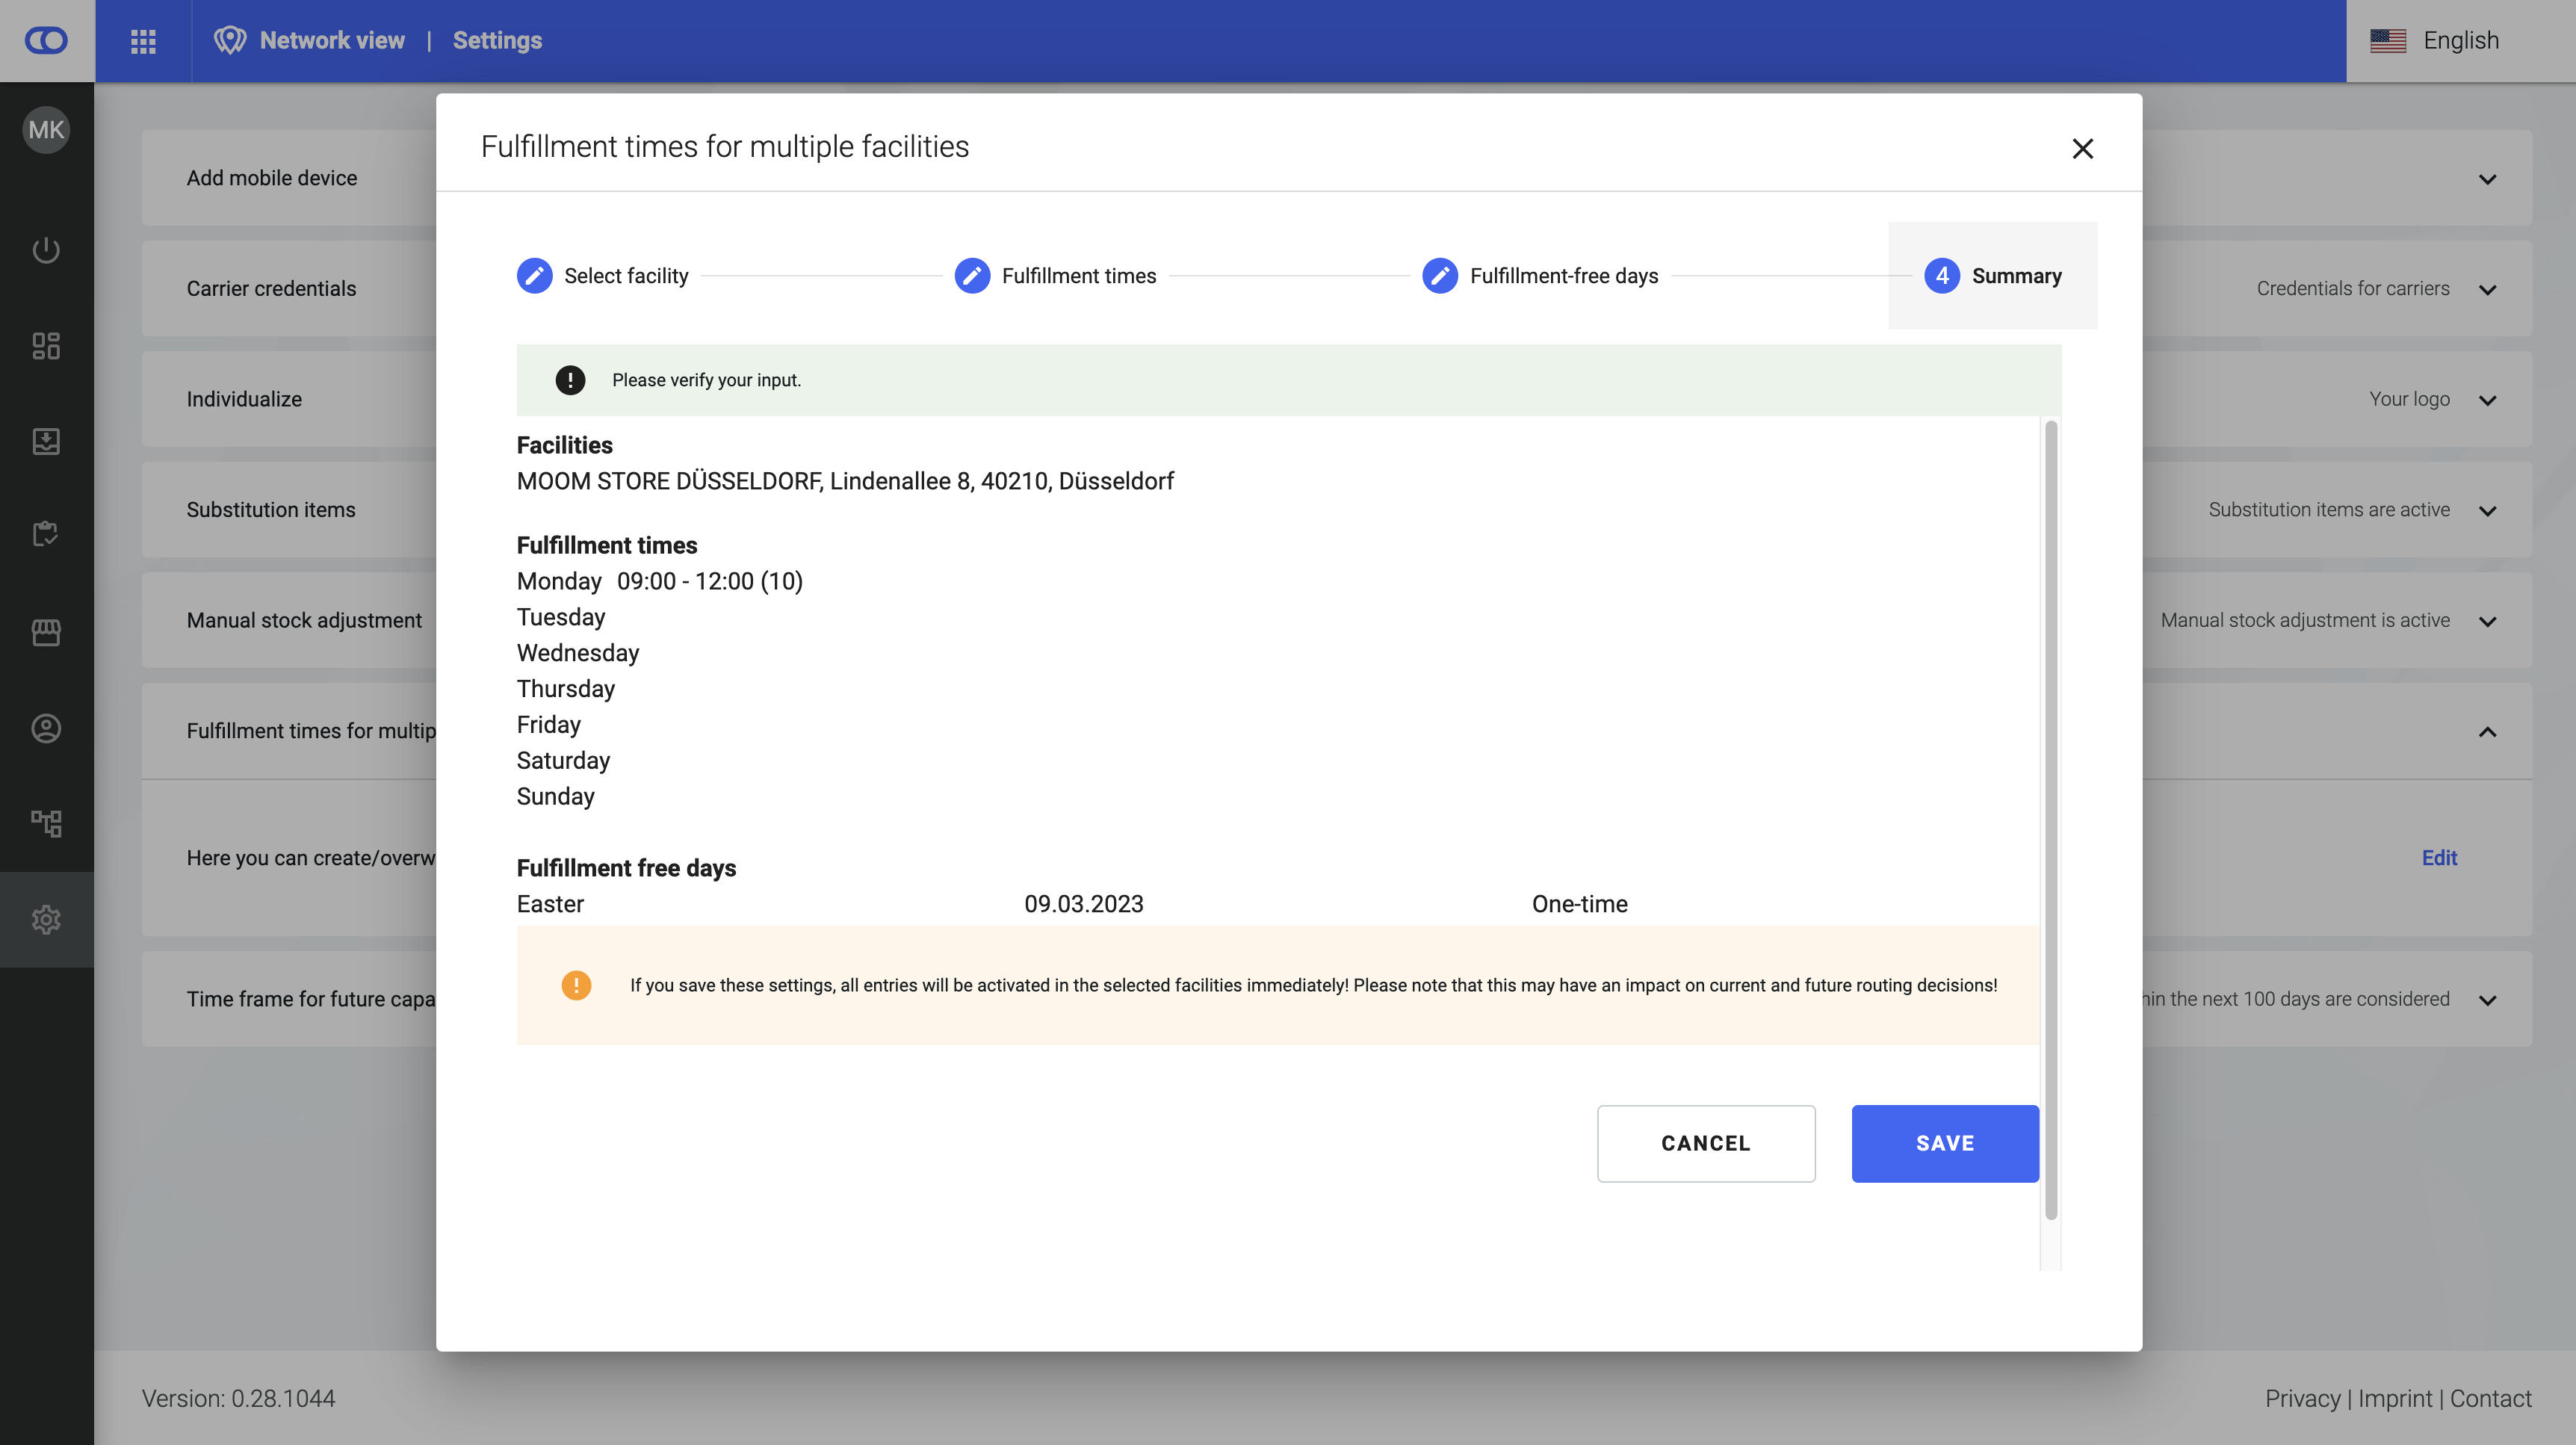
Task: Open the settings gear sidebar icon
Action: pyautogui.click(x=46, y=919)
